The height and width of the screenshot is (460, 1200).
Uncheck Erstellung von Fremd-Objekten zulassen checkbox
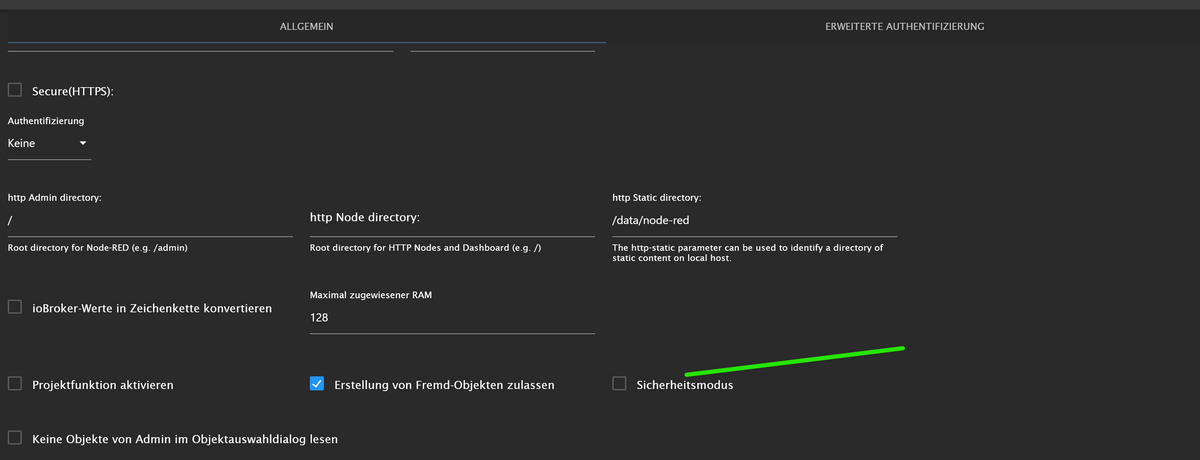[x=317, y=383]
